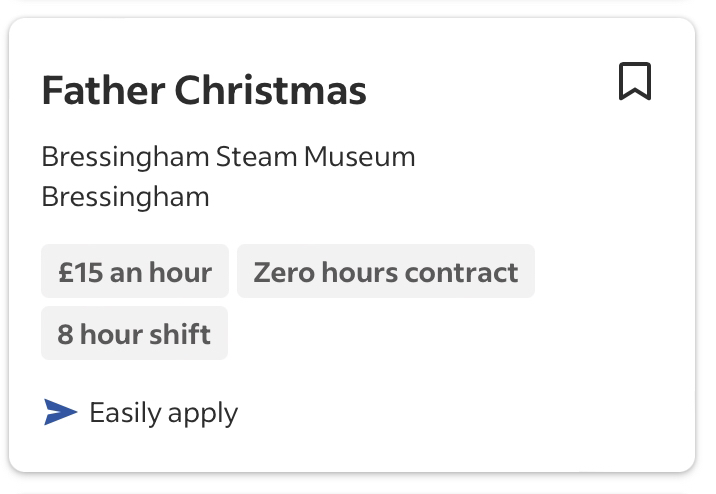Click the paper plane icon beside Easily apply
716x494 pixels.
click(60, 412)
